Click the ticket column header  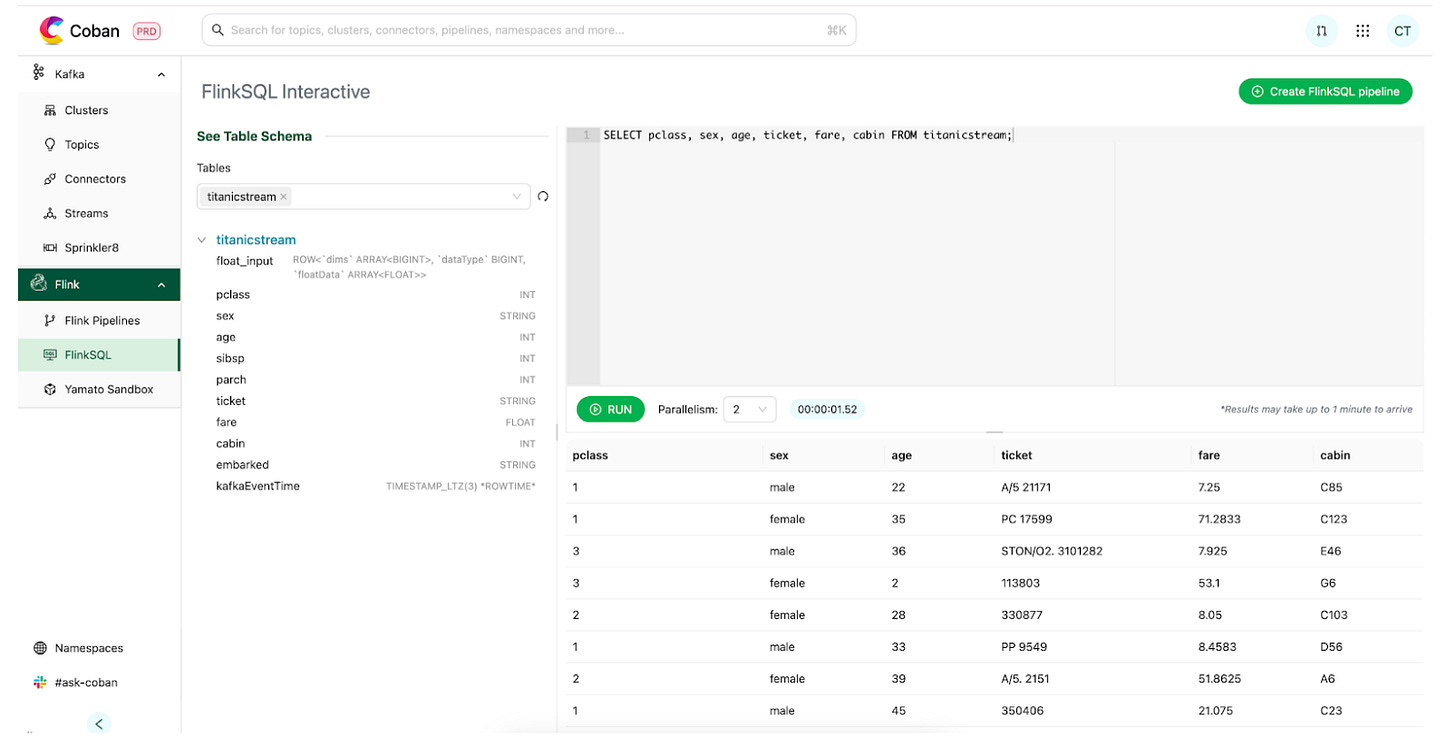point(1016,455)
